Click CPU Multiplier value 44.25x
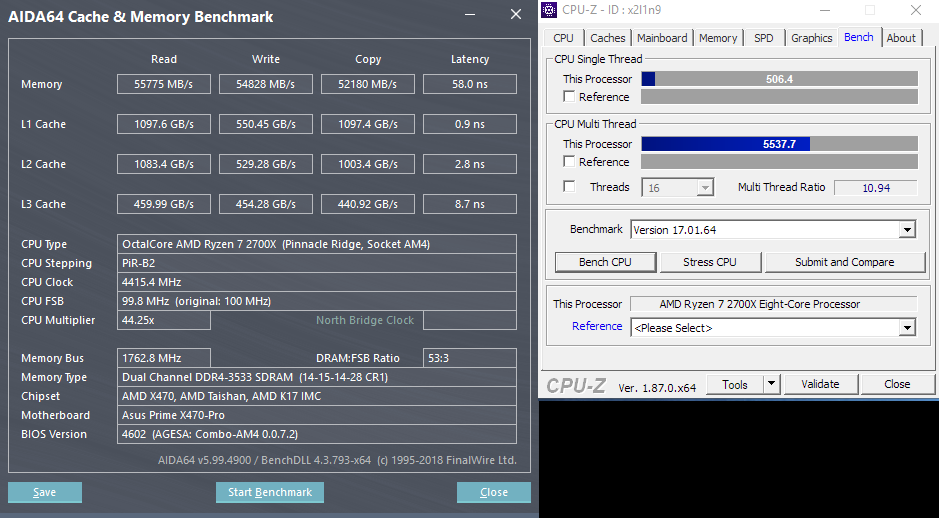939x518 pixels. (x=163, y=320)
